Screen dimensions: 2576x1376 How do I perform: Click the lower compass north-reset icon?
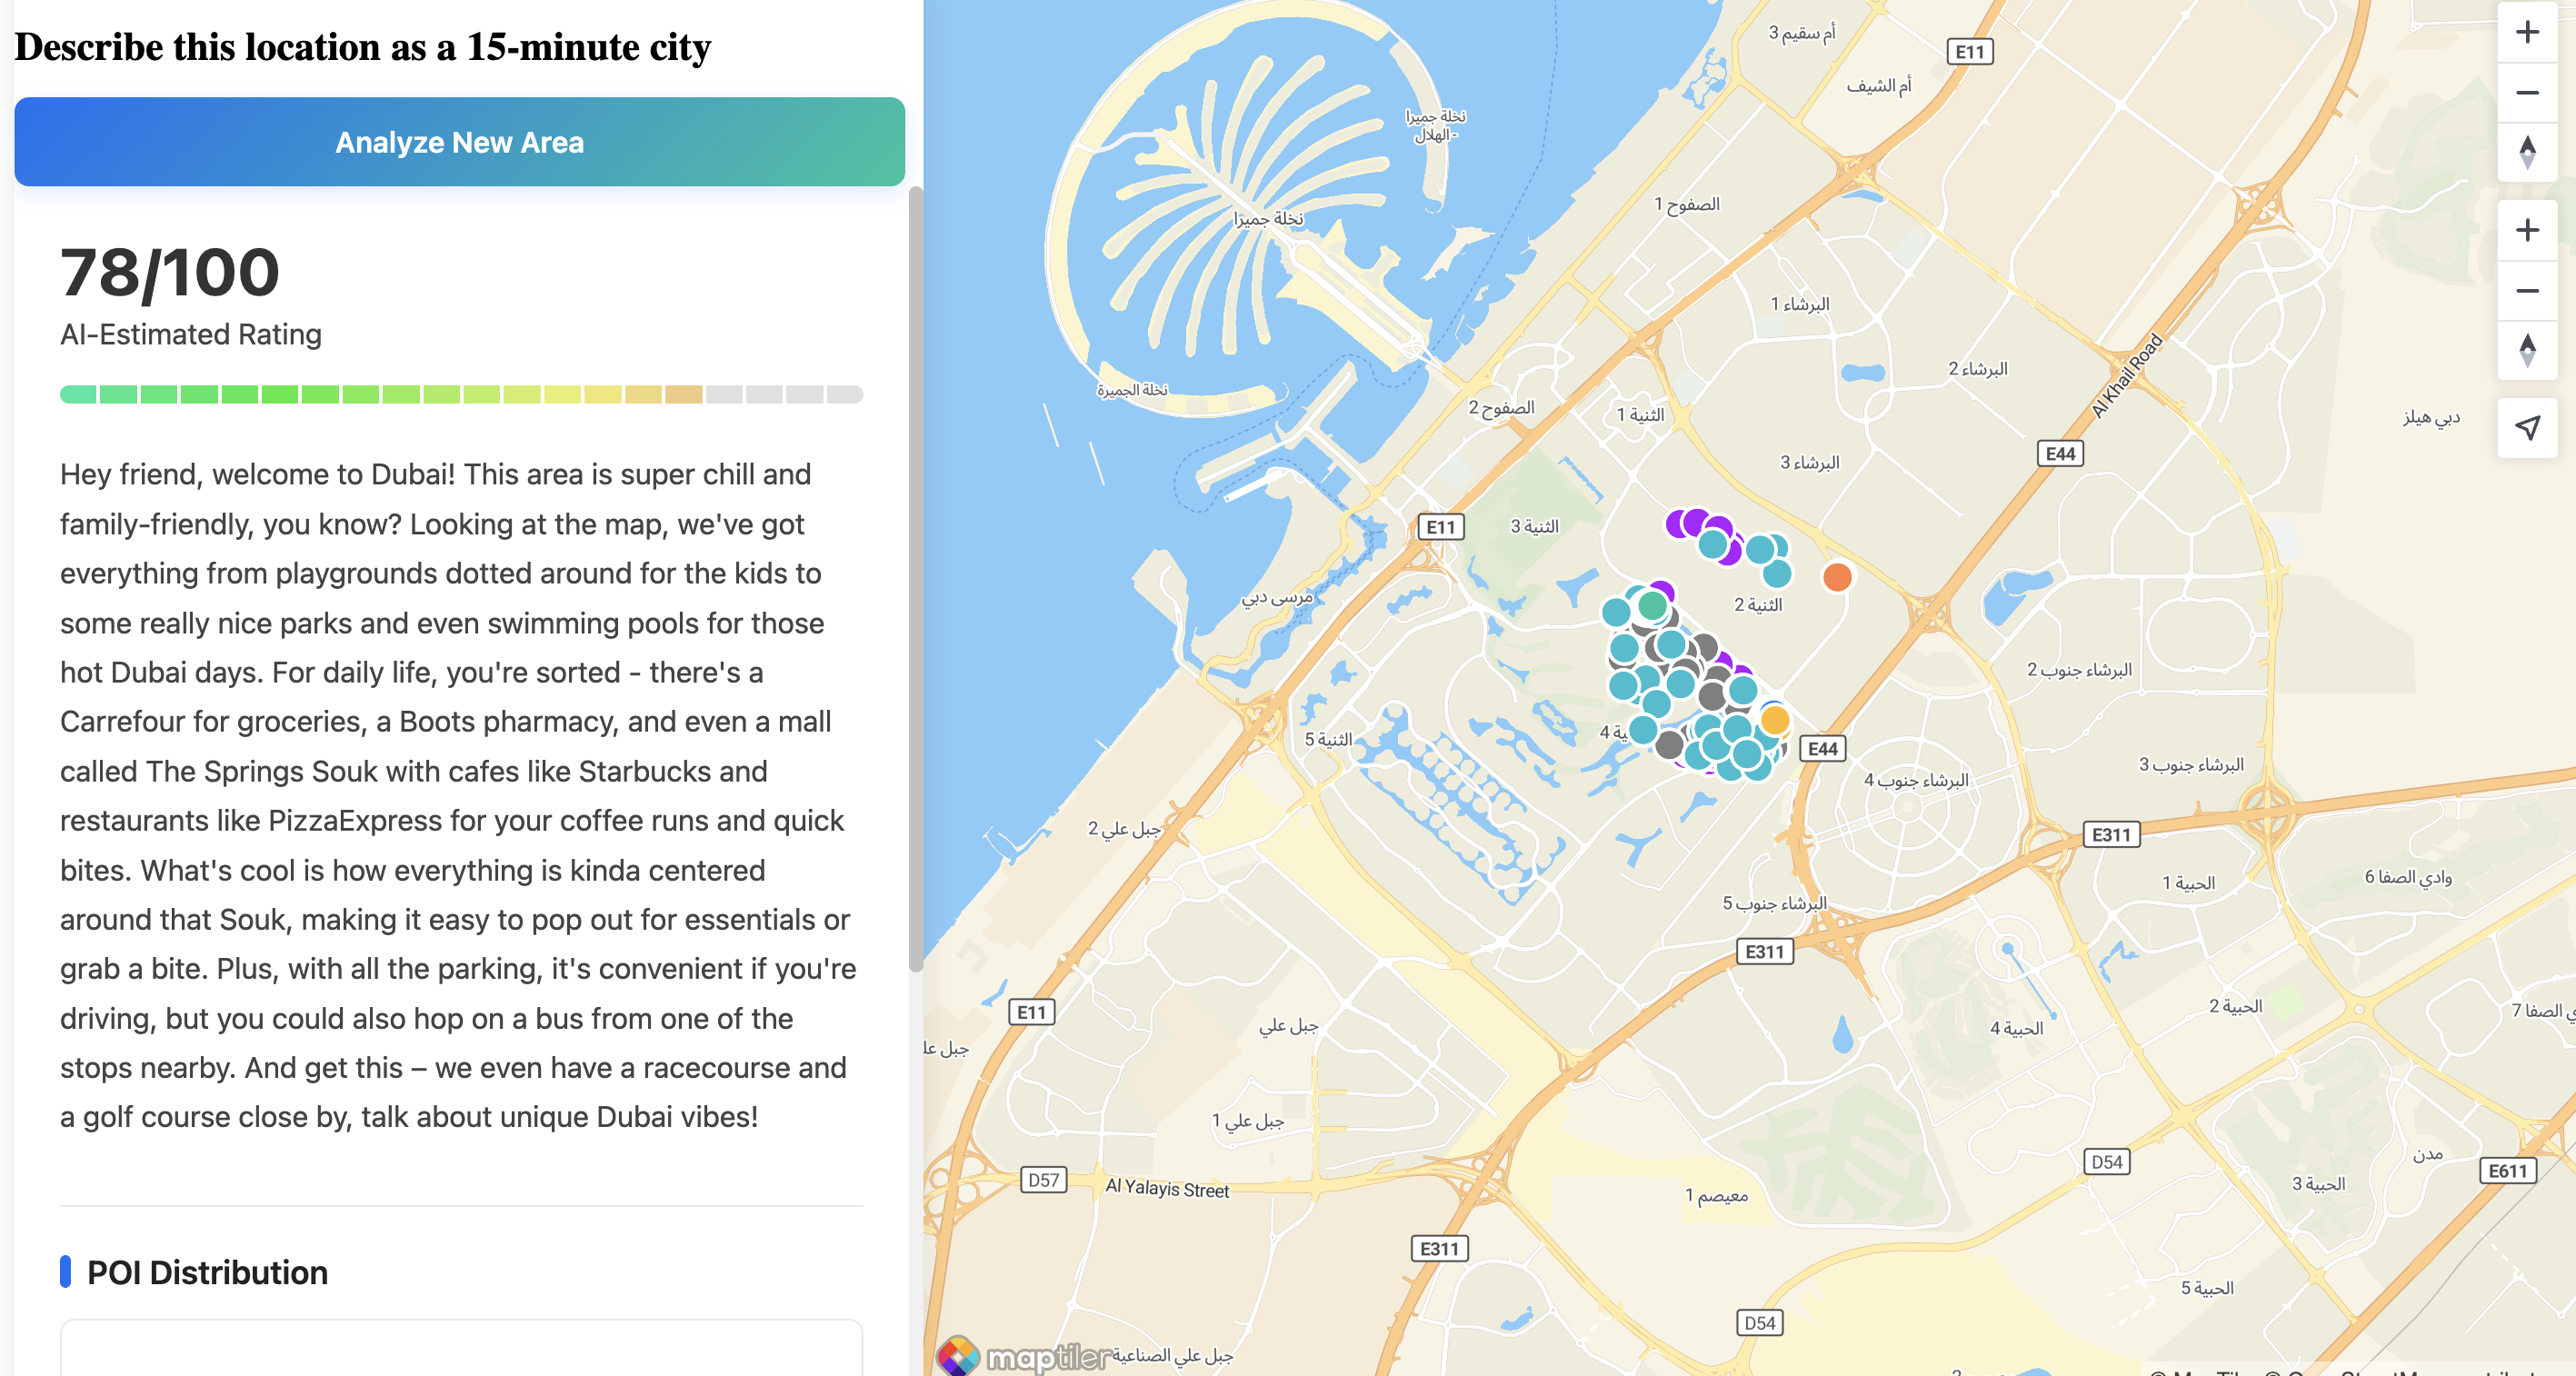pyautogui.click(x=2526, y=350)
